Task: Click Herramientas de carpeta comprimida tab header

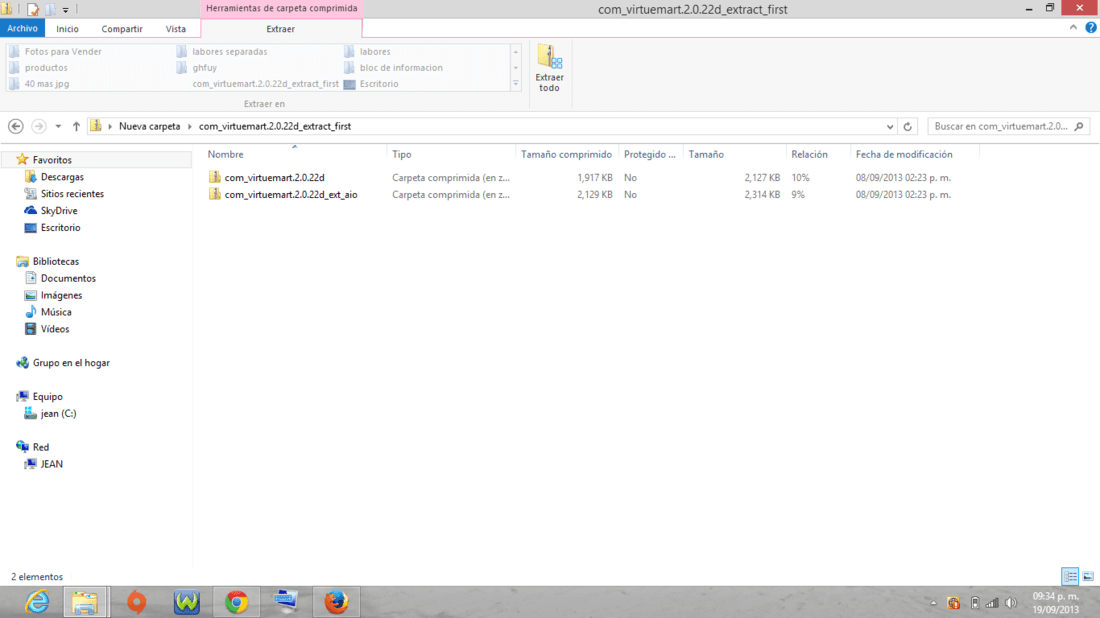Action: [x=281, y=8]
